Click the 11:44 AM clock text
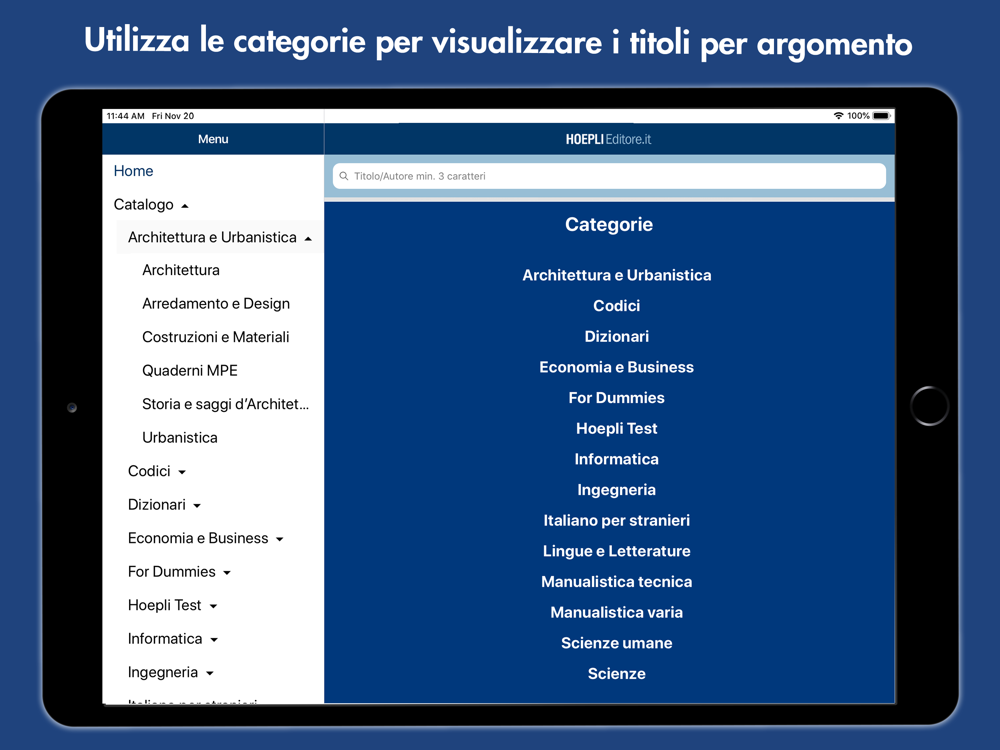Screen dimensions: 1000x750 pos(126,115)
